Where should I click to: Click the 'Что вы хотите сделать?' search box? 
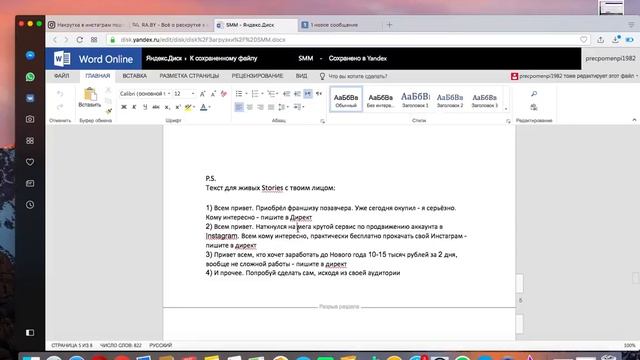358,76
